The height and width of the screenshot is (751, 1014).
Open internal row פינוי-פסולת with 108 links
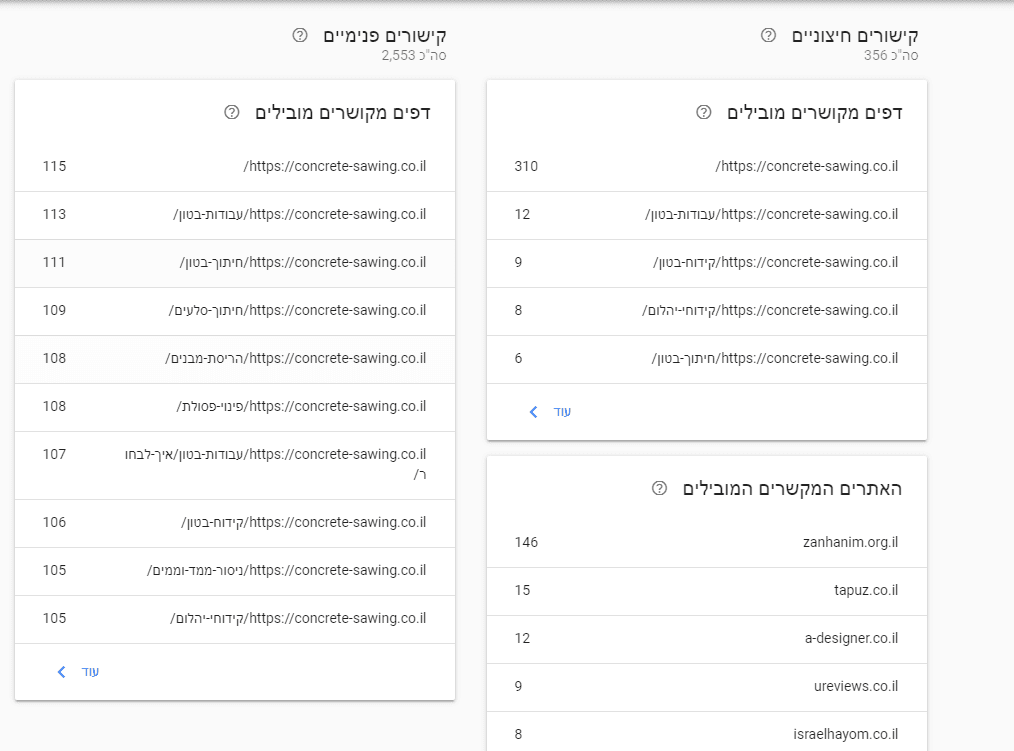(x=235, y=407)
